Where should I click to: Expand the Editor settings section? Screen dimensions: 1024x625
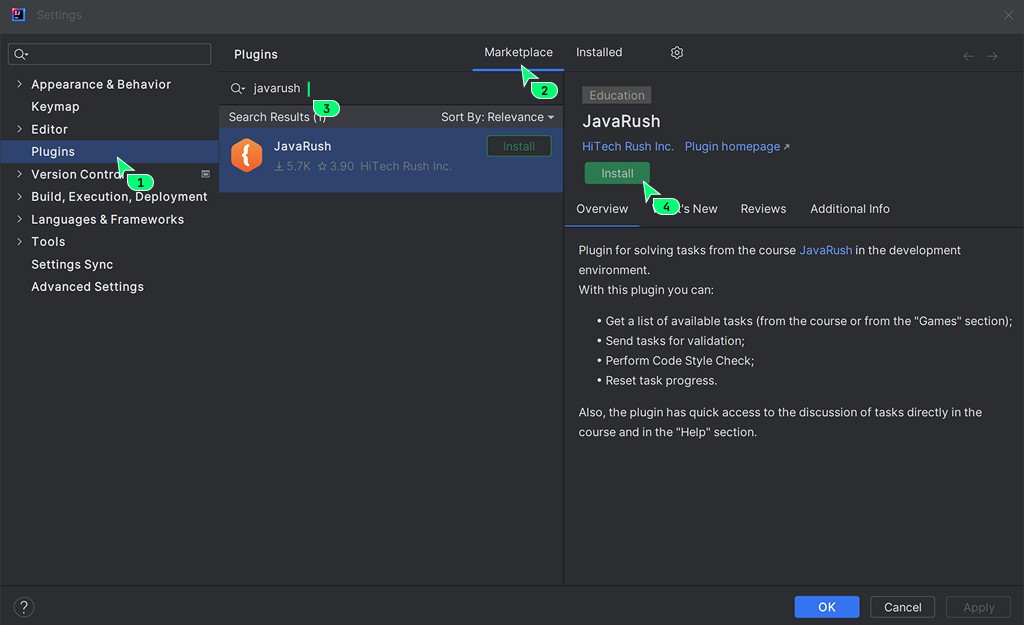click(x=20, y=129)
